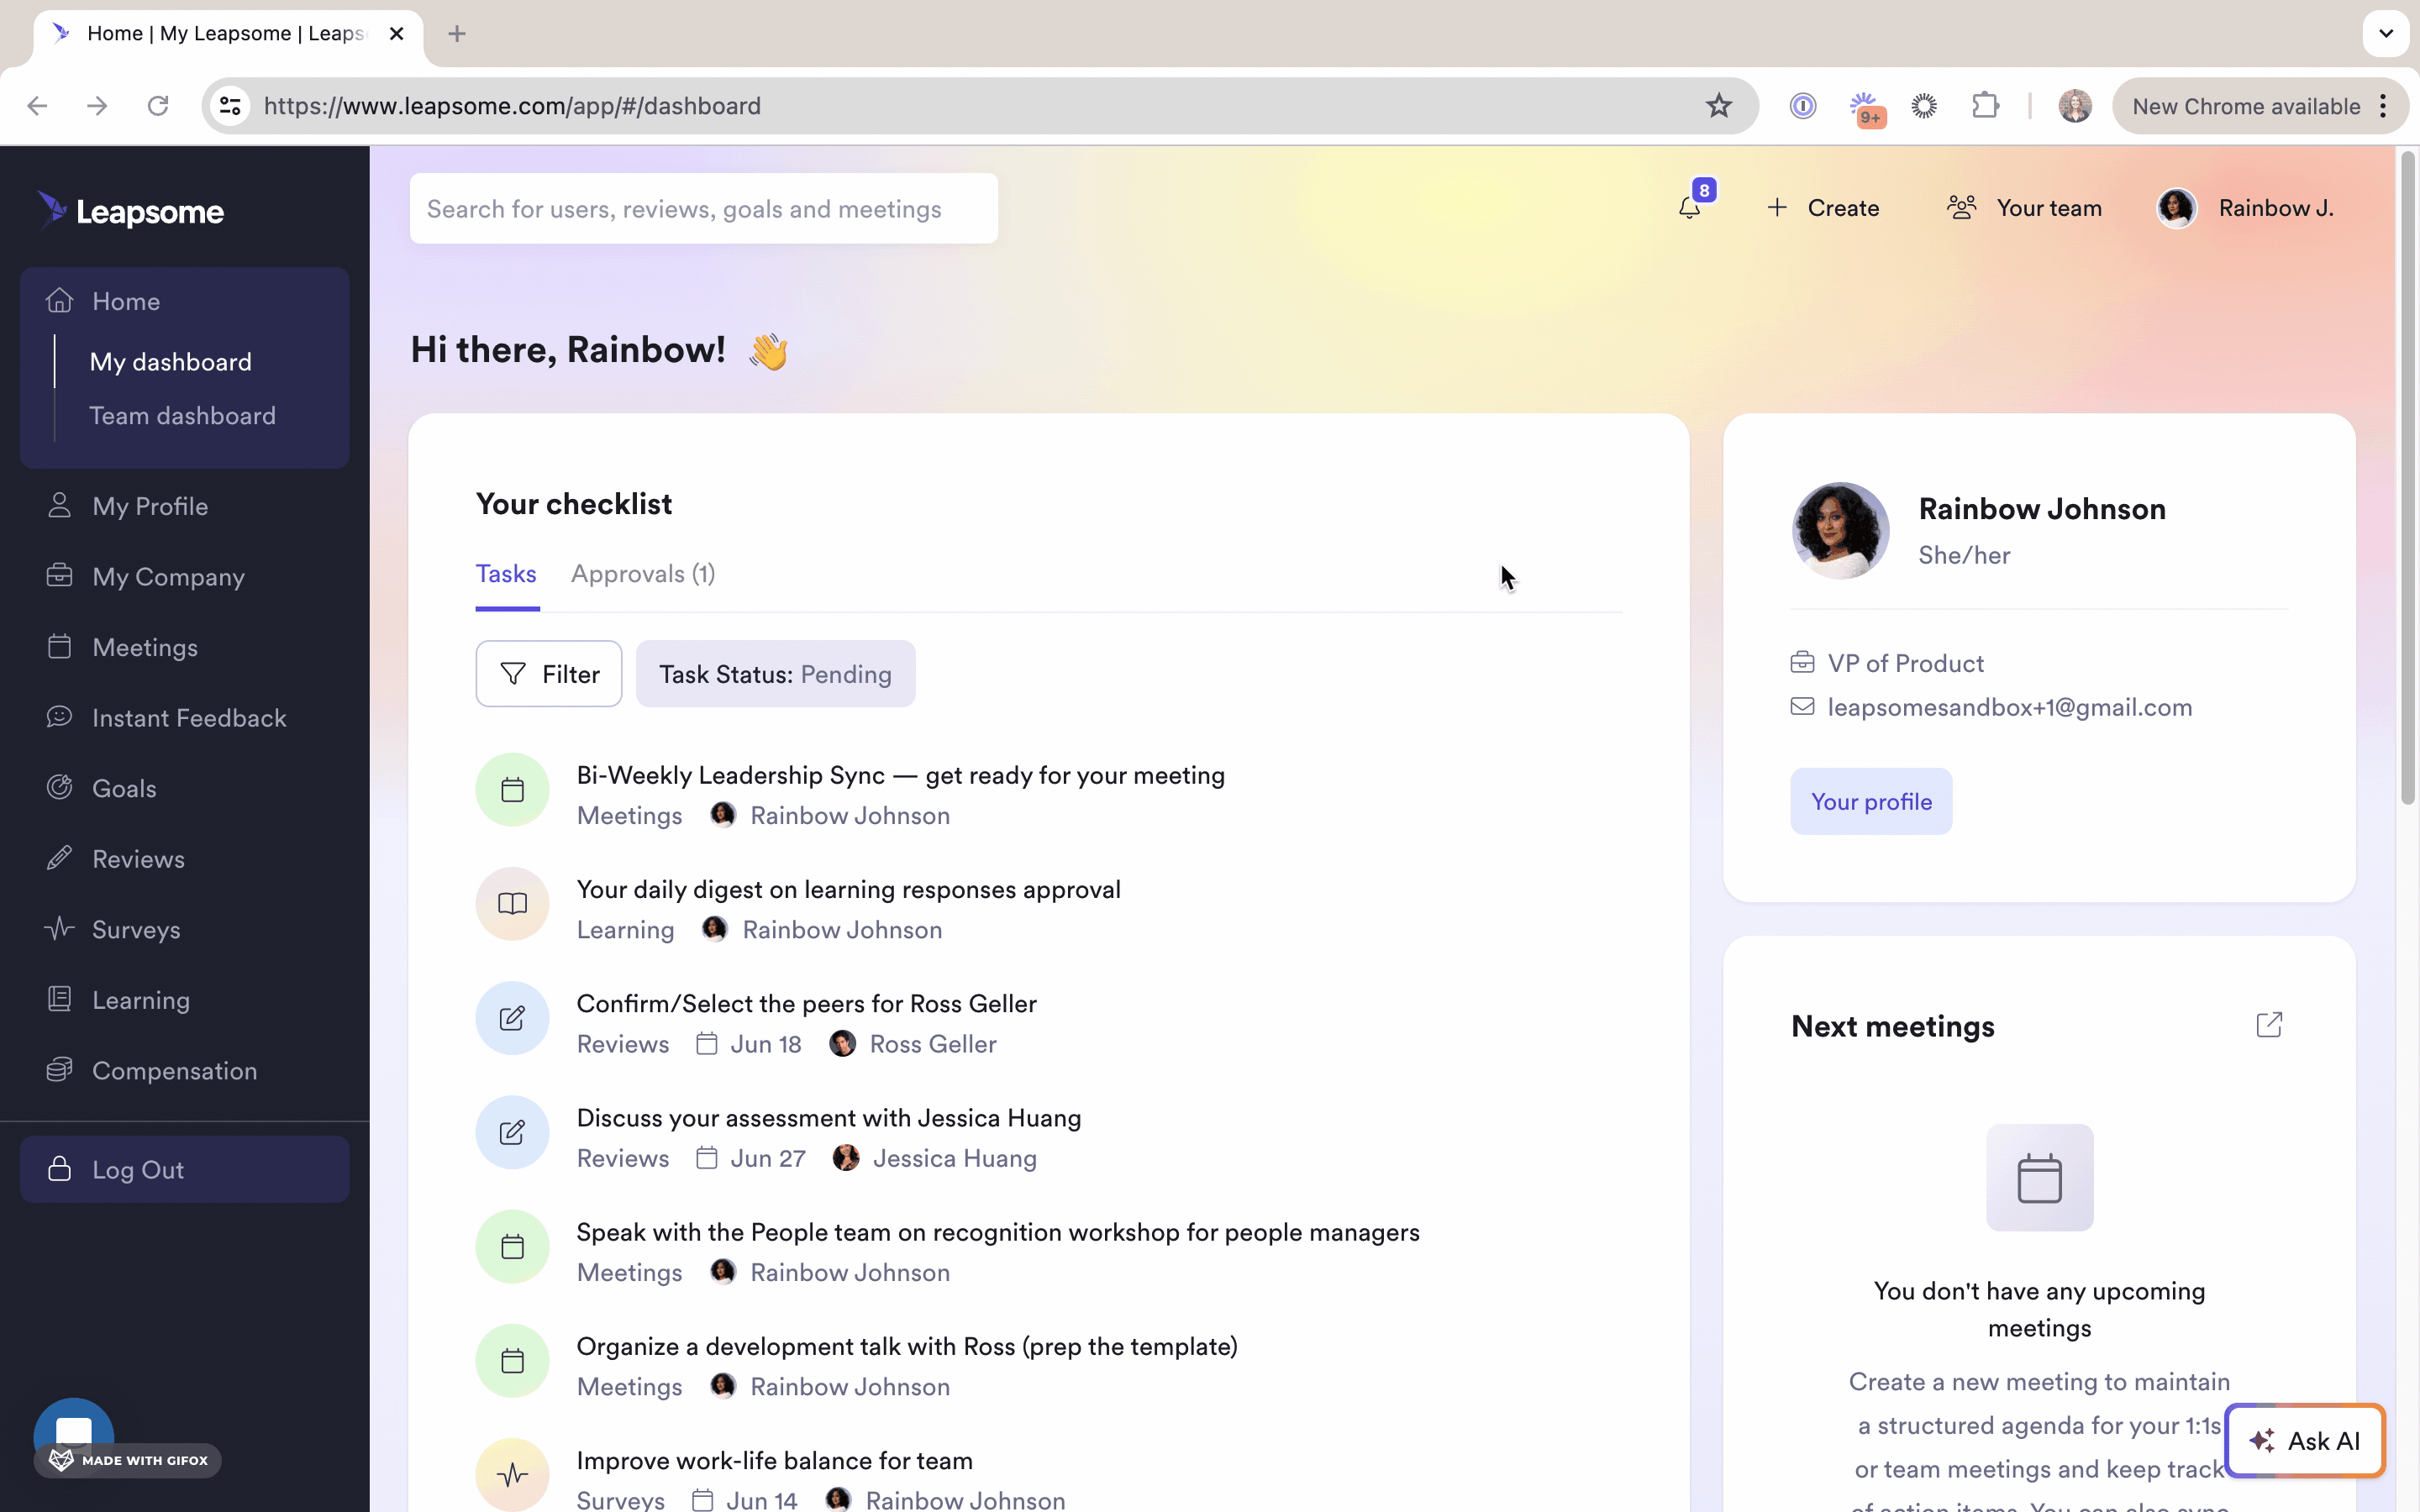Screen dimensions: 2420x1512
Task: Focus the search field for users and reviews
Action: (x=703, y=208)
